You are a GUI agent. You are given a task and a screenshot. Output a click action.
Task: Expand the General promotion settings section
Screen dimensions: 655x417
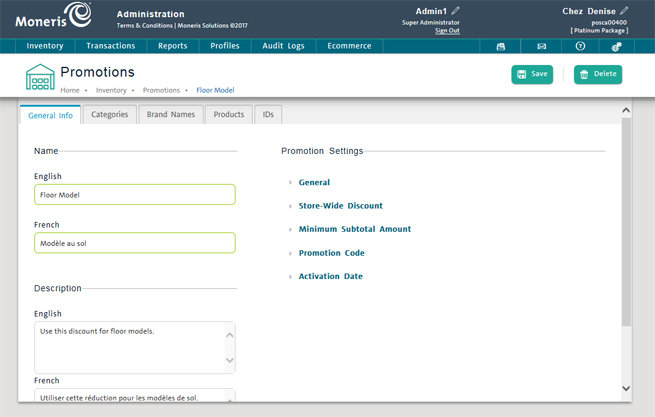pos(314,183)
